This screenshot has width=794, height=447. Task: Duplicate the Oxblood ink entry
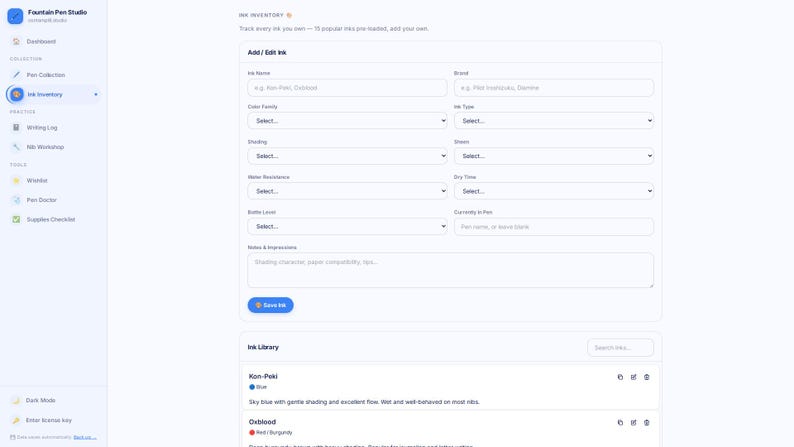[x=620, y=423]
